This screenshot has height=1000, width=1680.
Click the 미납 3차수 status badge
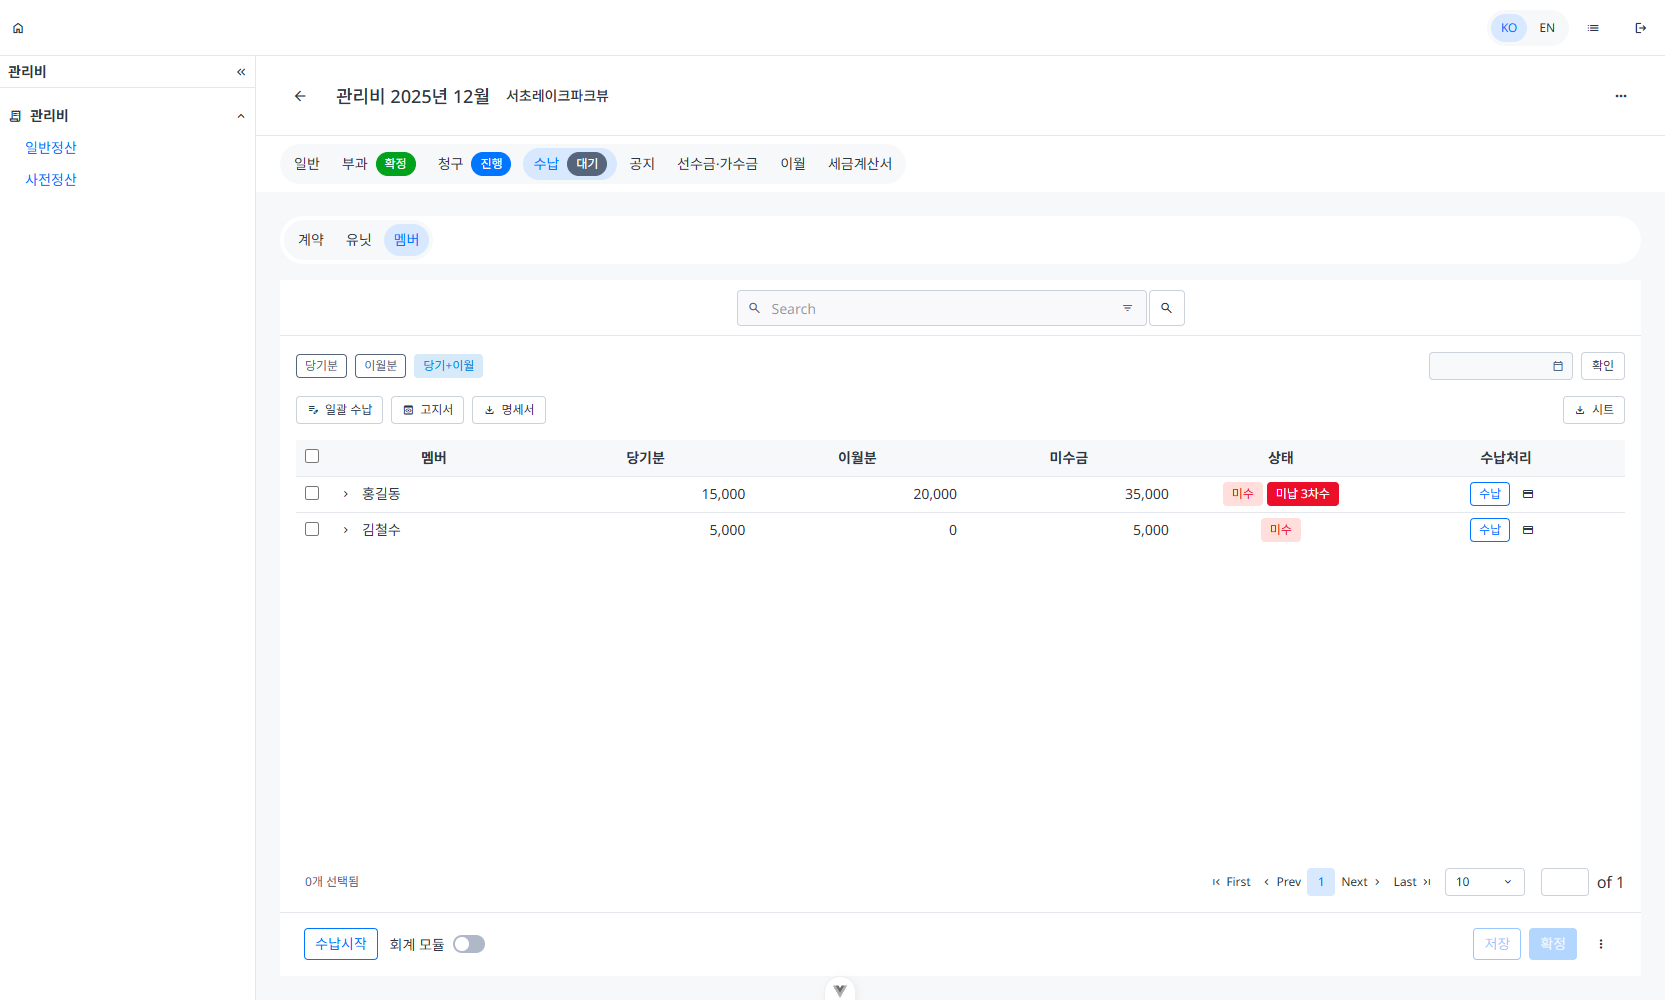point(1303,494)
